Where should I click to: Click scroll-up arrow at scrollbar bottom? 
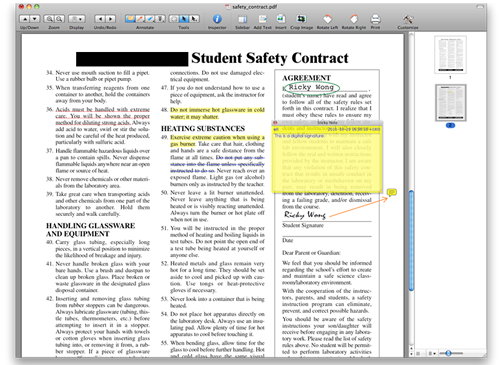coord(411,347)
